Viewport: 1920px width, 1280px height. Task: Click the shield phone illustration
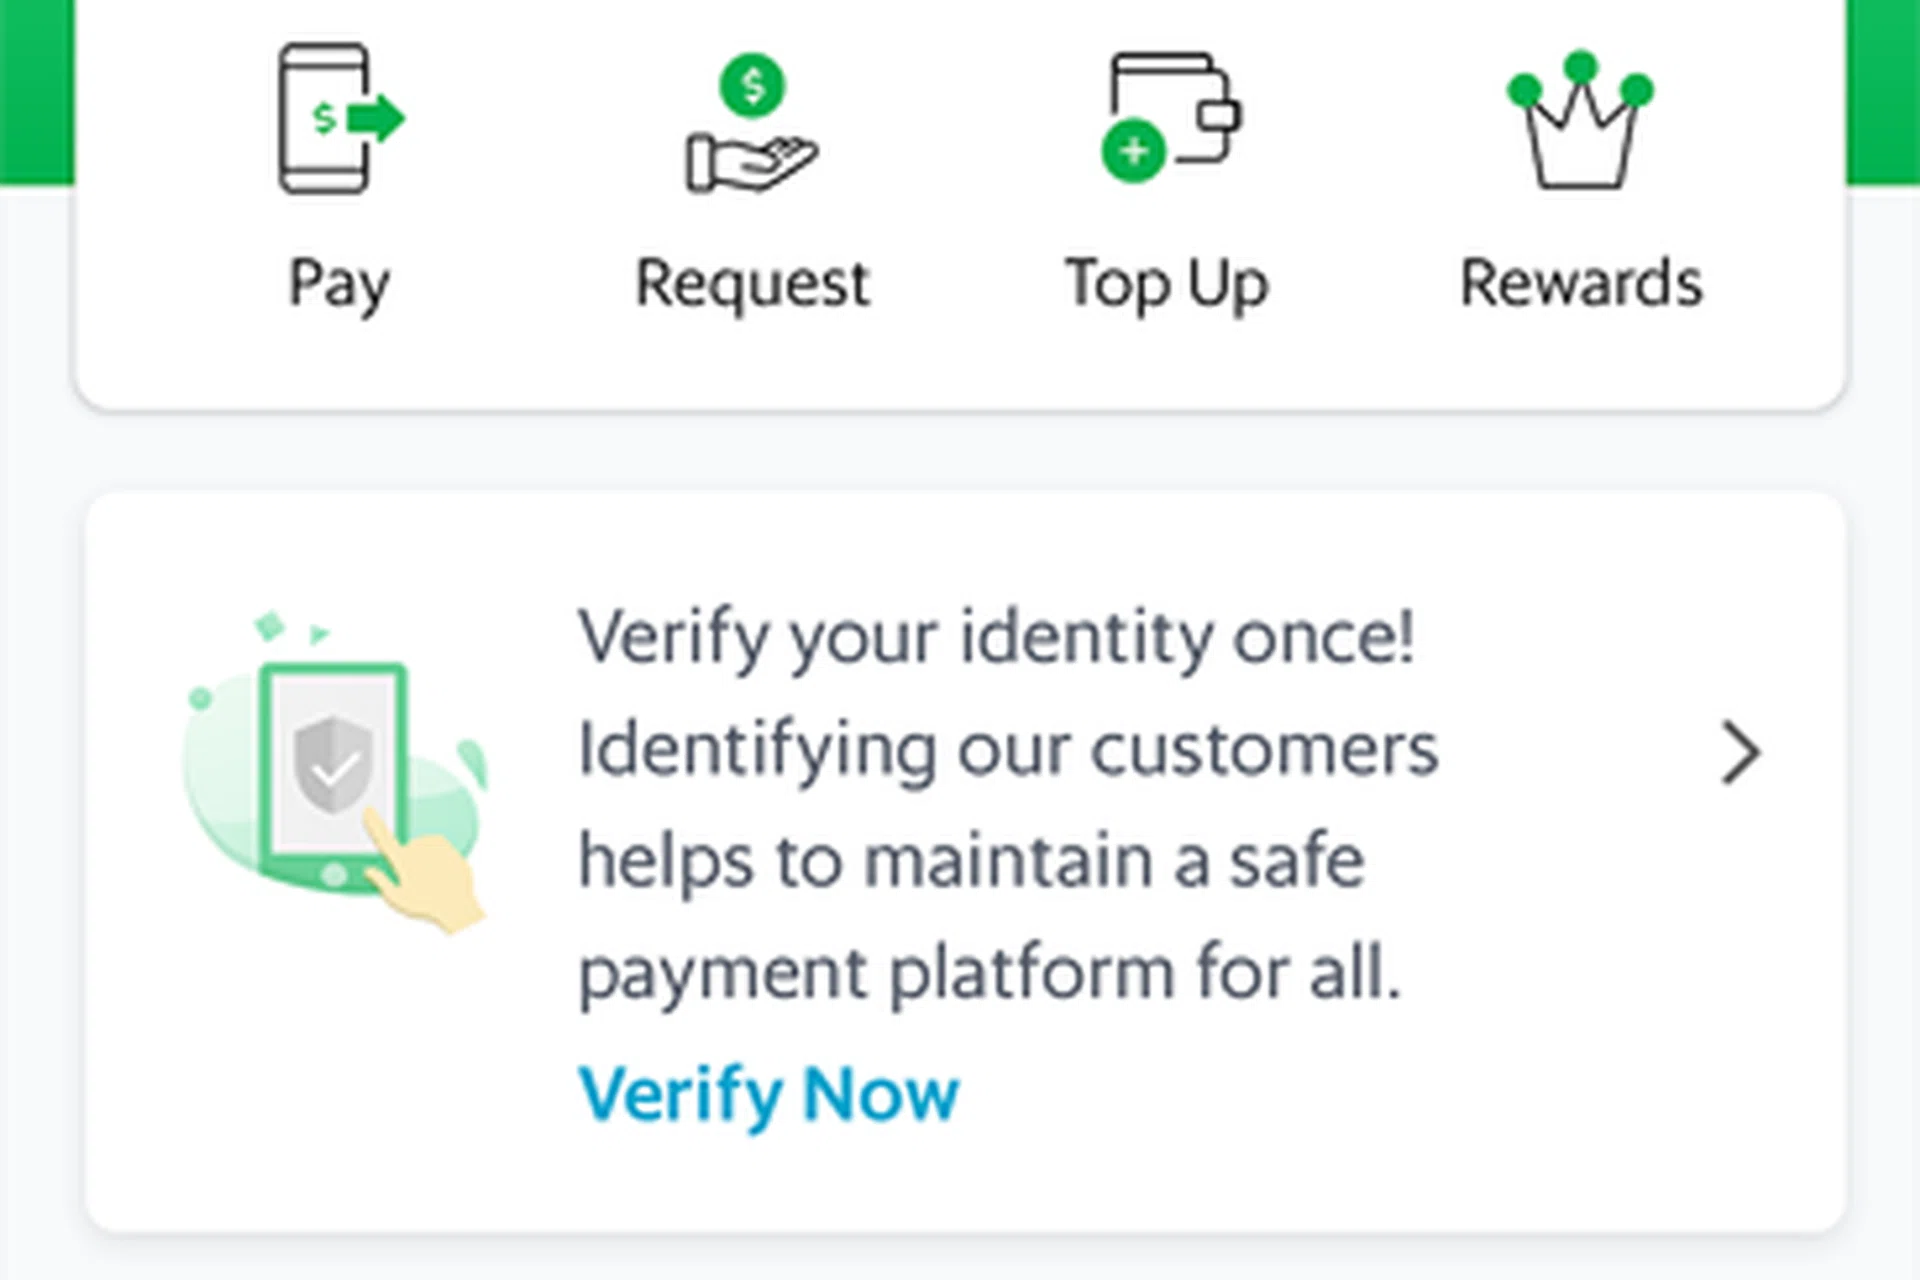click(x=331, y=770)
